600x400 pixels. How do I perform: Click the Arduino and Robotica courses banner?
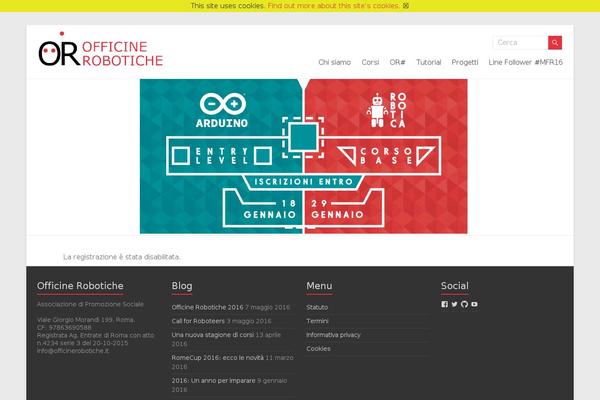[303, 156]
